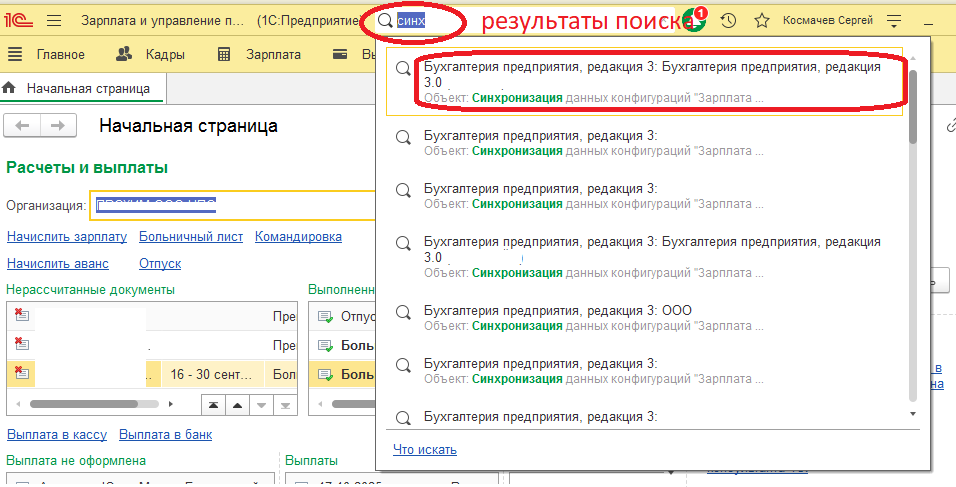956x487 pixels.
Task: Click the link icon at the right window edge
Action: 951,126
